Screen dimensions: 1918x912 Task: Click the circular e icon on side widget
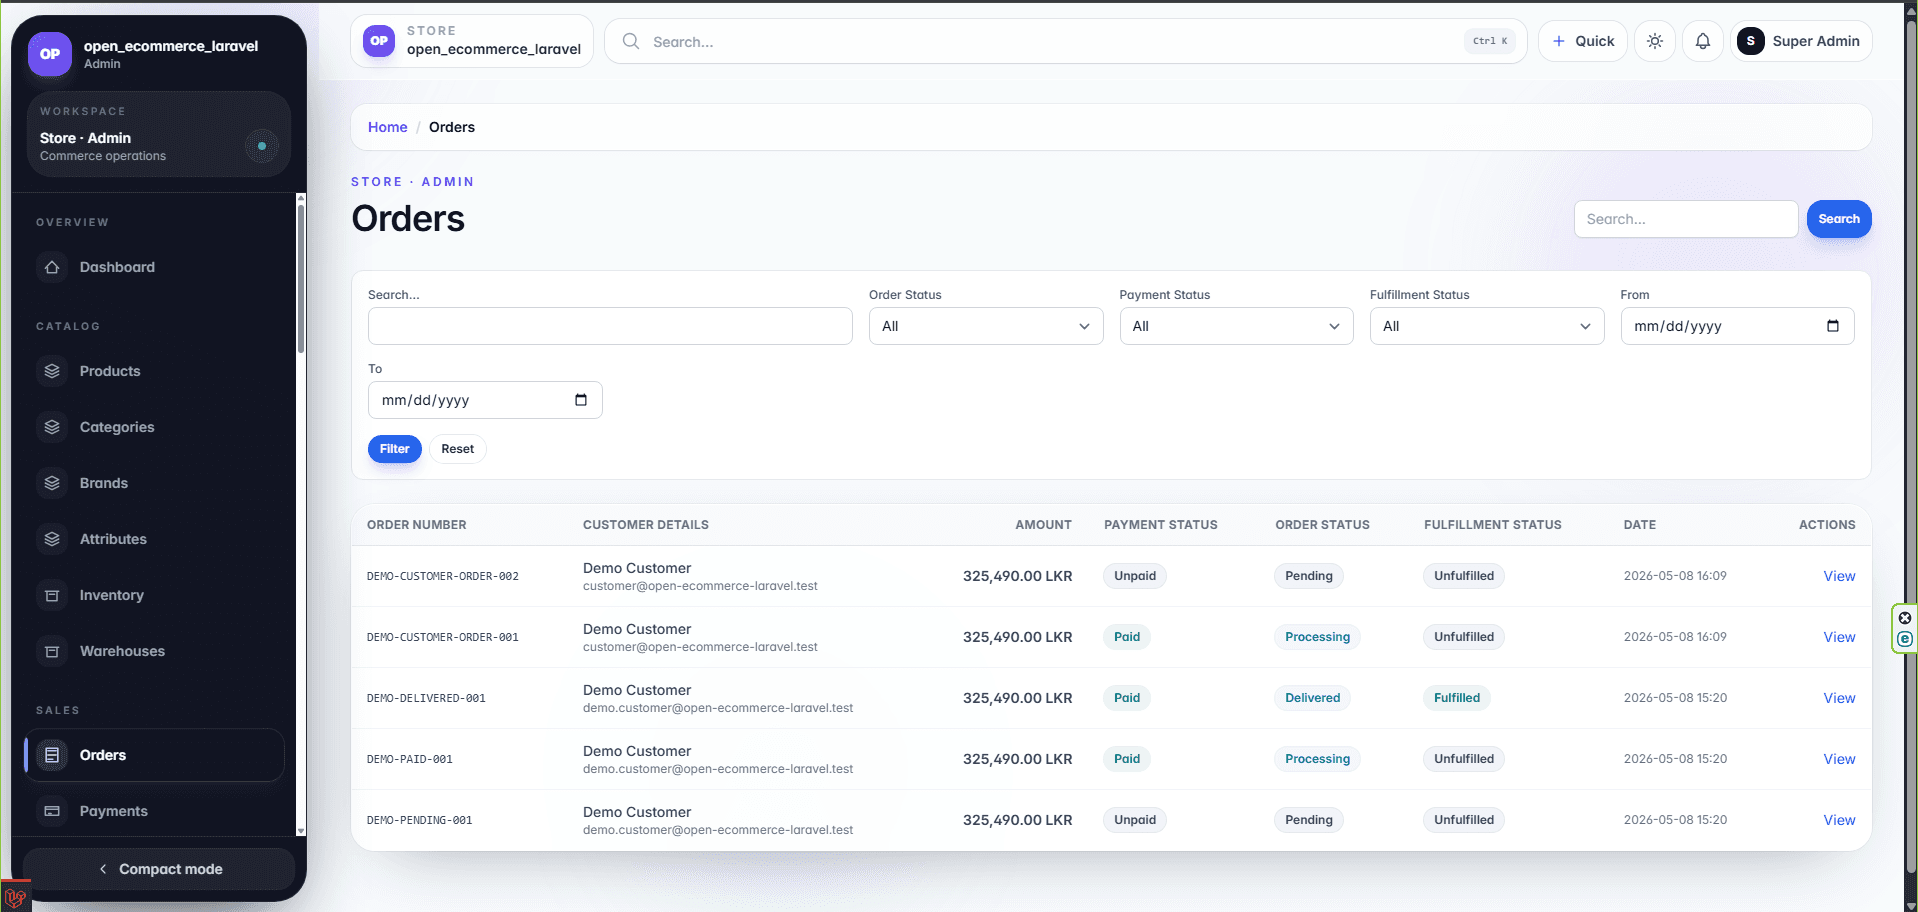click(1905, 639)
